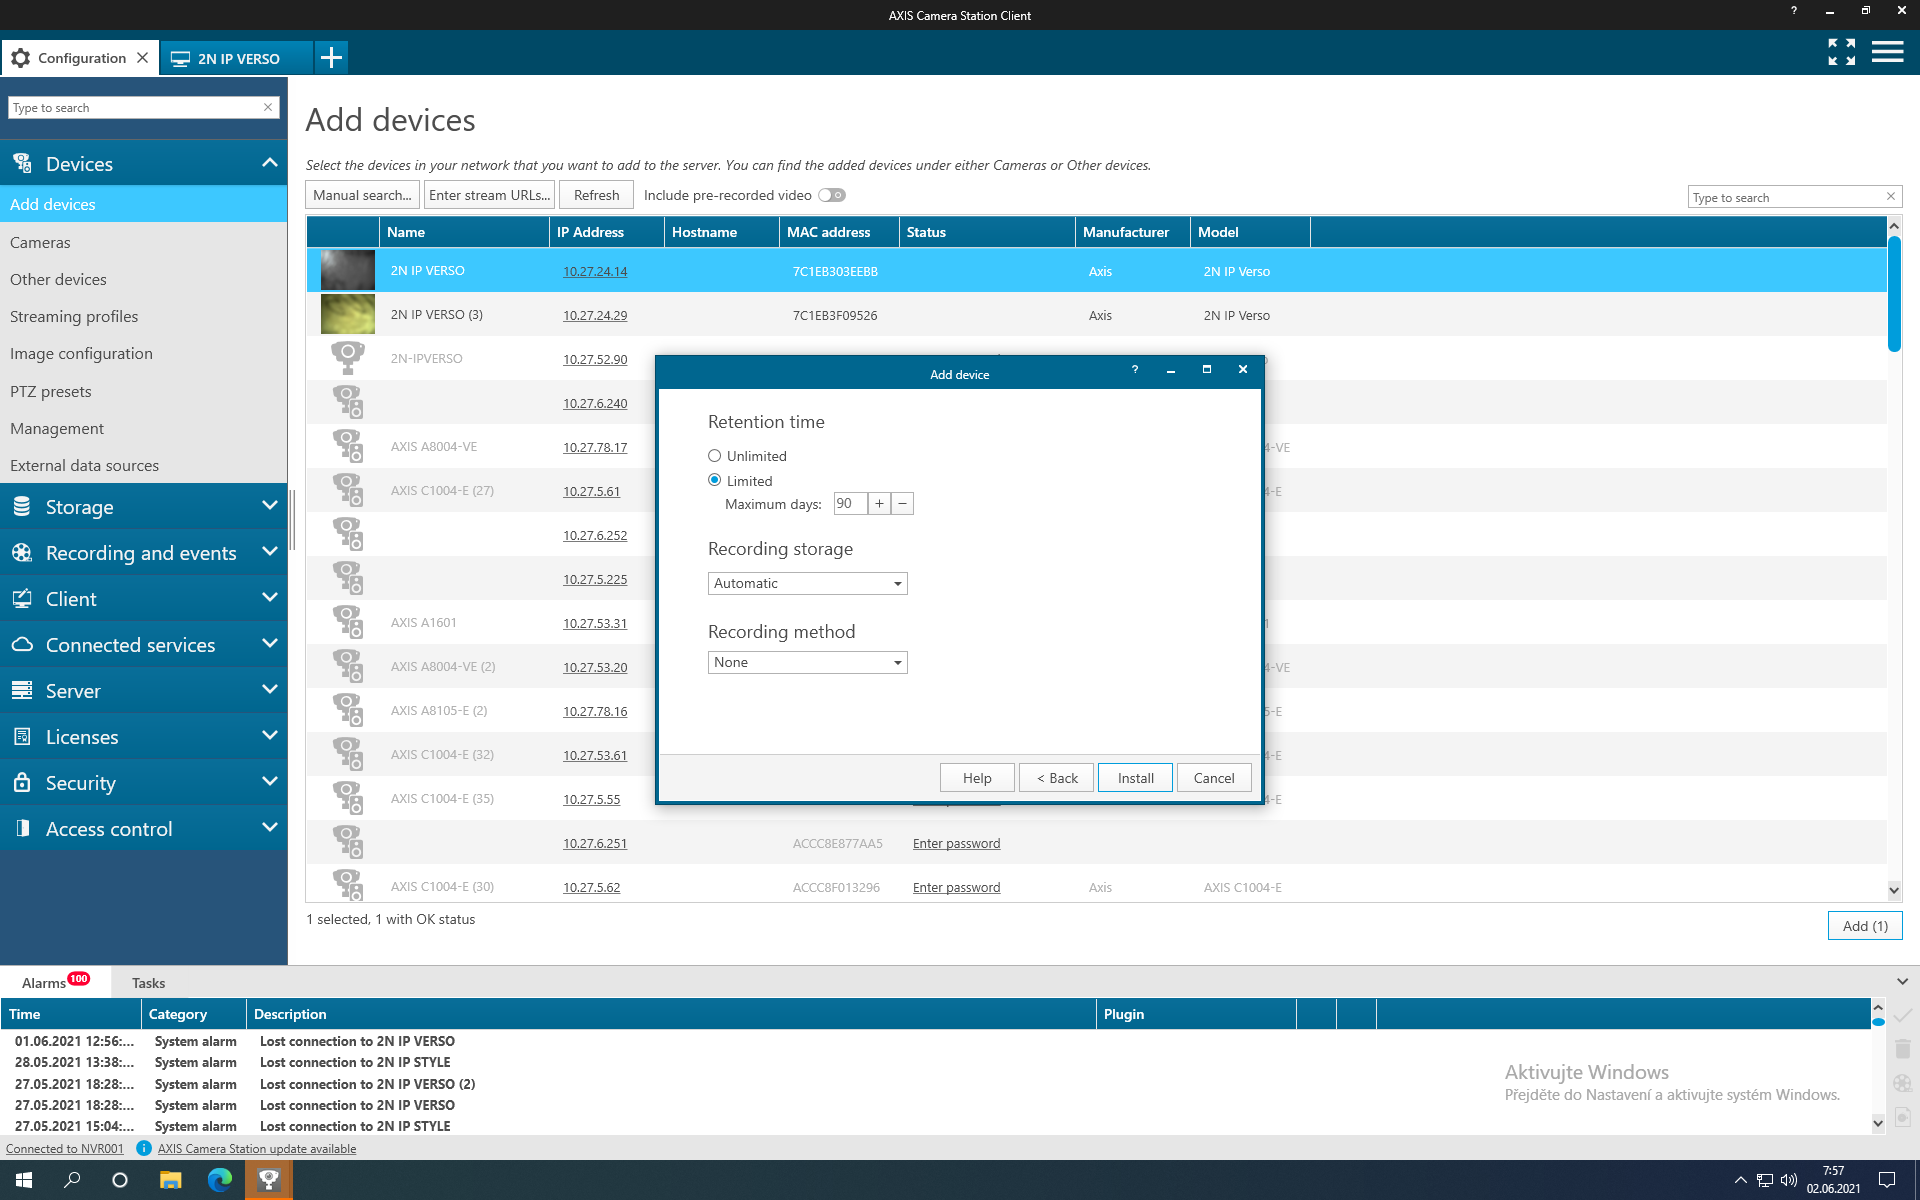Viewport: 1920px width, 1200px height.
Task: Expand the Access control section
Action: pos(269,828)
